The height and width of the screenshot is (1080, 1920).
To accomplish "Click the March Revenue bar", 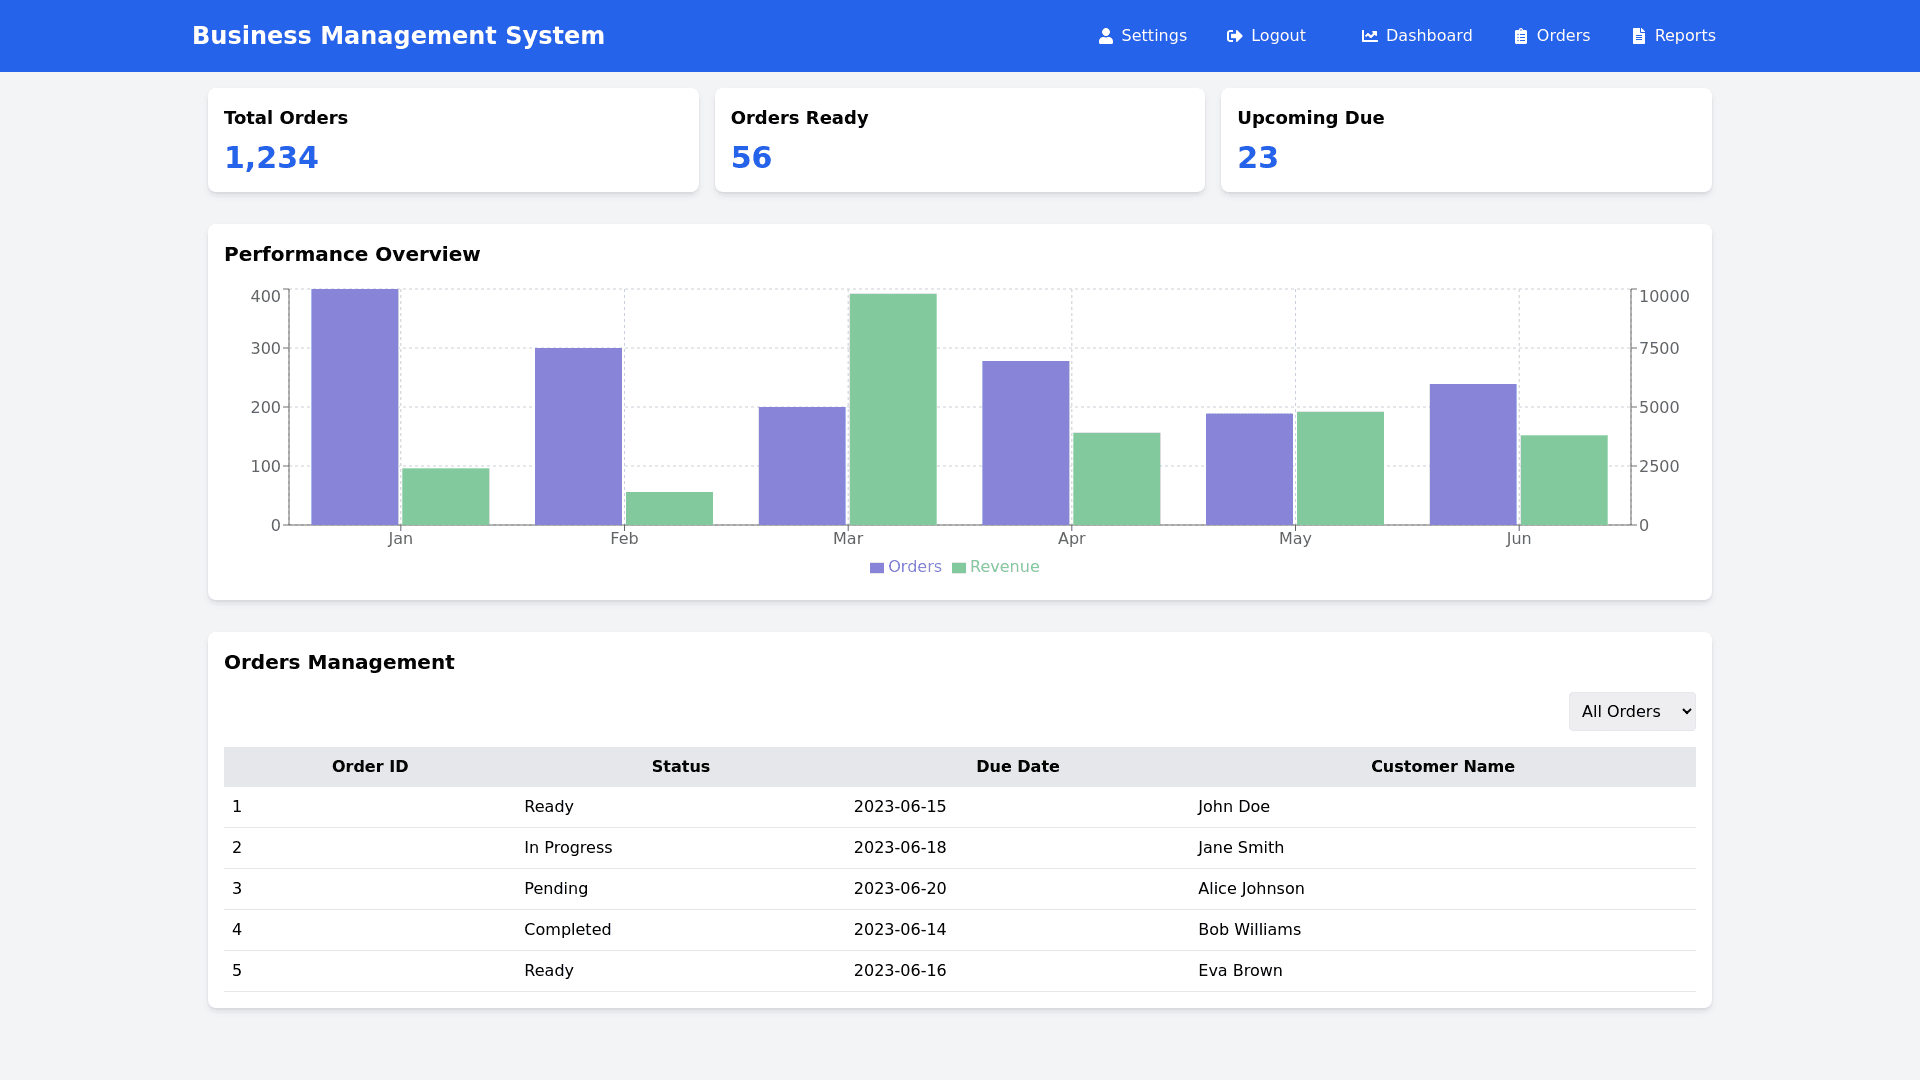I will pos(892,410).
